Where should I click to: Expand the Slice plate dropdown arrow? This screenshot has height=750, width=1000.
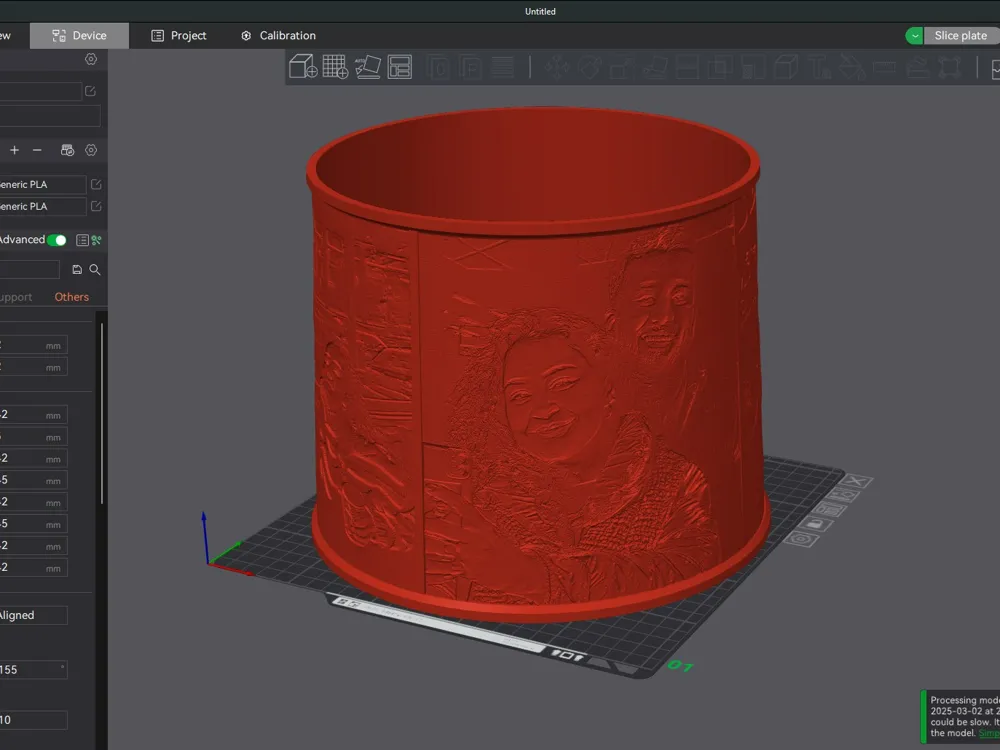pos(914,36)
